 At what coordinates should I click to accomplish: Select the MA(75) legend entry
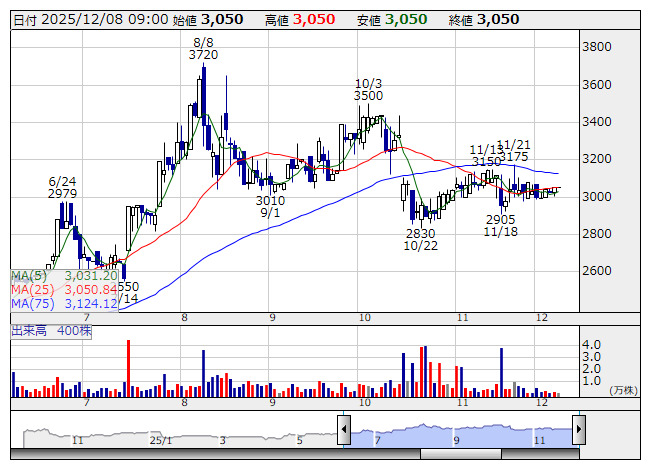pos(65,303)
